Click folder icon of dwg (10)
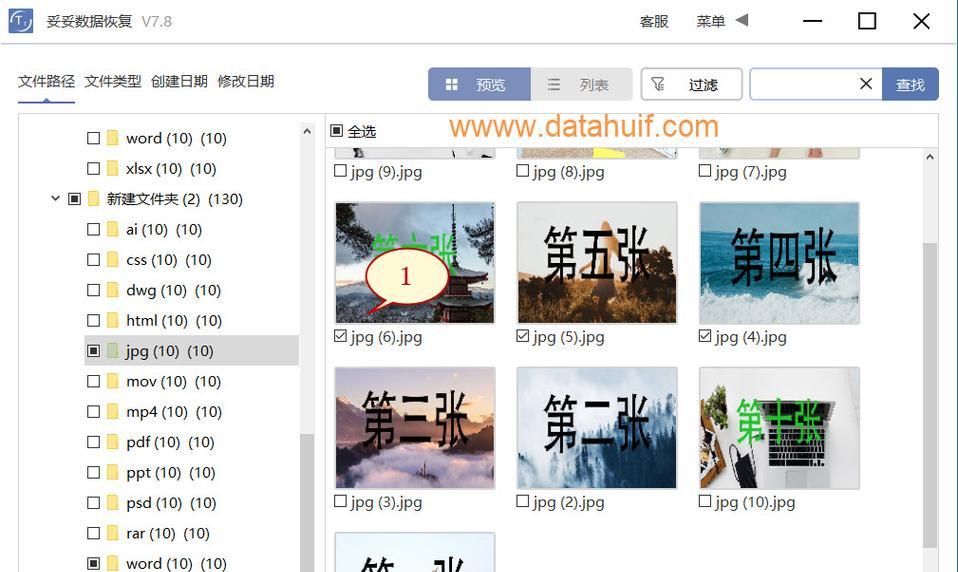This screenshot has width=958, height=572. (112, 290)
